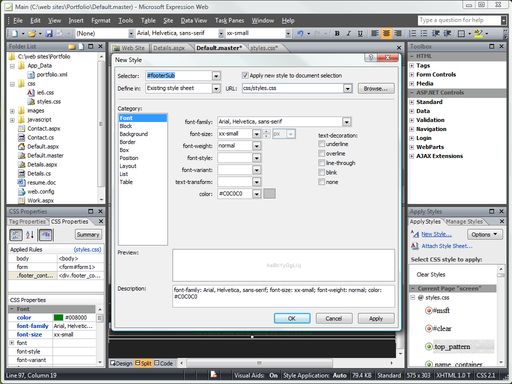This screenshot has height=384, width=512.
Task: Click new page icon in Folder List
Action: (x=81, y=46)
